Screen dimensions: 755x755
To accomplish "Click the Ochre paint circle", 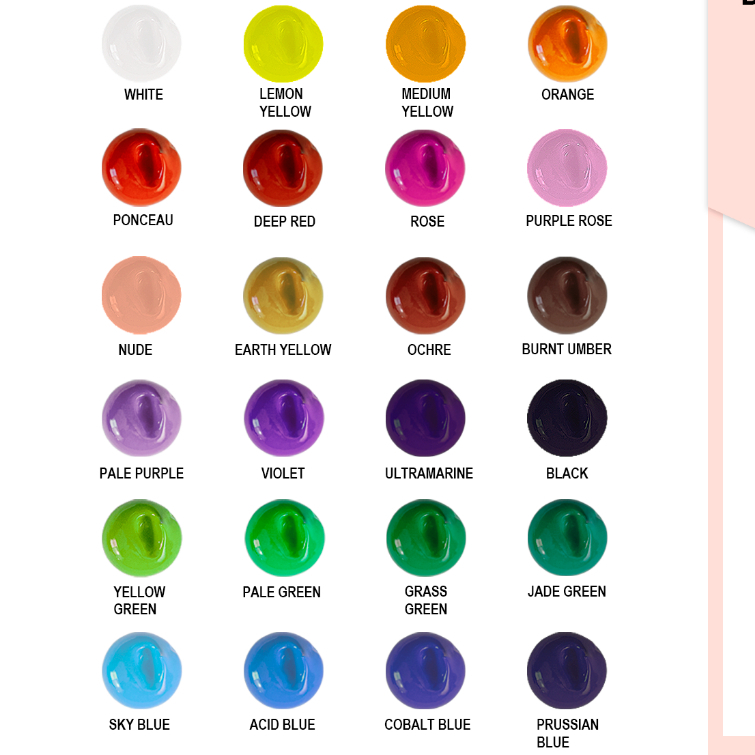I will pyautogui.click(x=426, y=295).
